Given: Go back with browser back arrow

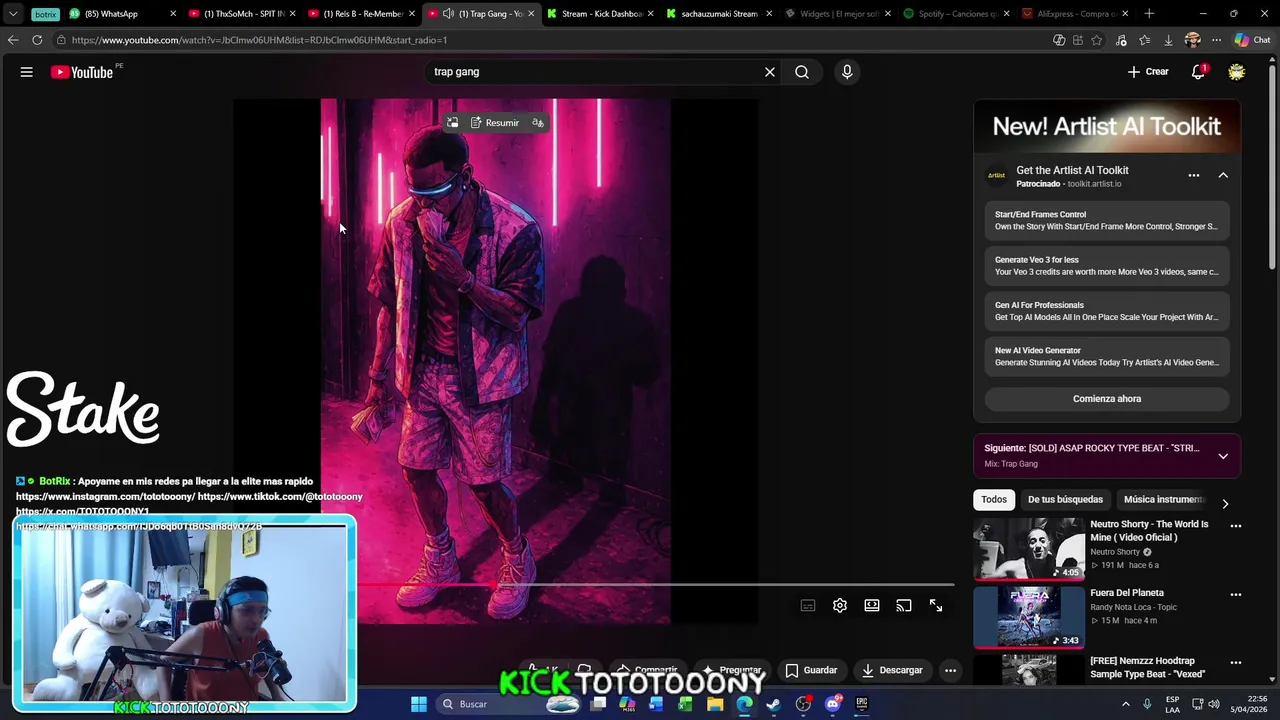Looking at the screenshot, I should pos(13,40).
